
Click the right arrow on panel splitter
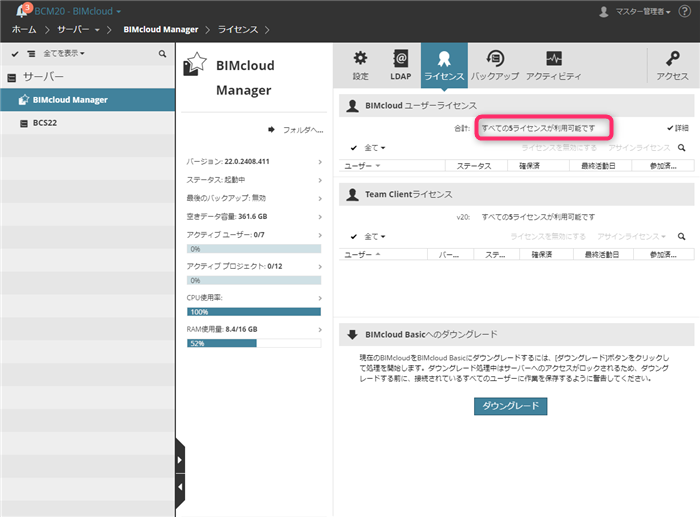(179, 460)
